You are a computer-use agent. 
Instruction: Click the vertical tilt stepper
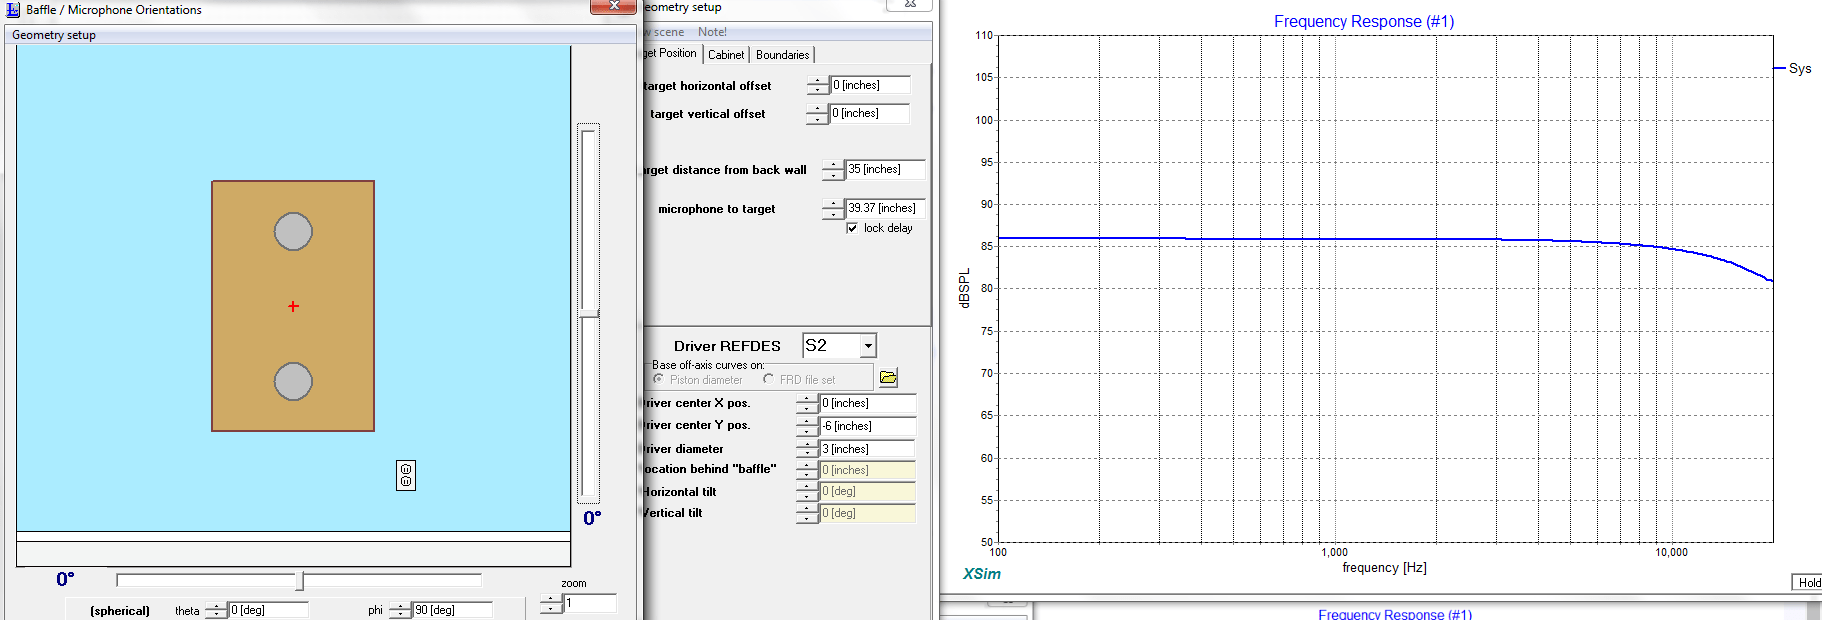[x=807, y=513]
